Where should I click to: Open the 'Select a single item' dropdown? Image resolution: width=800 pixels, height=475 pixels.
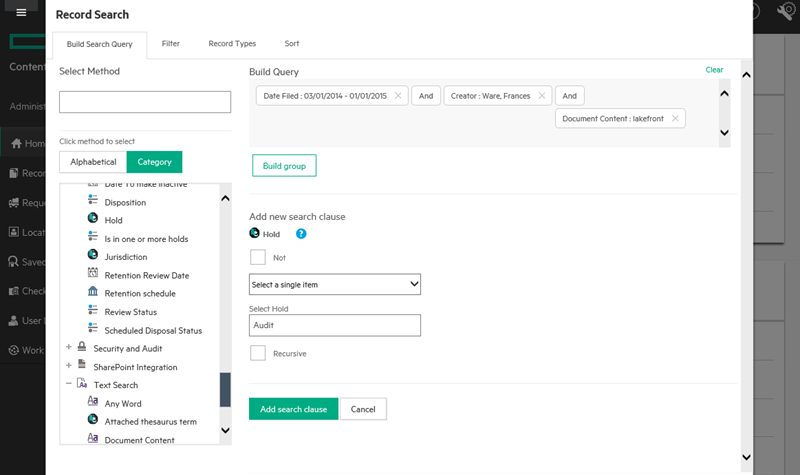coord(334,285)
